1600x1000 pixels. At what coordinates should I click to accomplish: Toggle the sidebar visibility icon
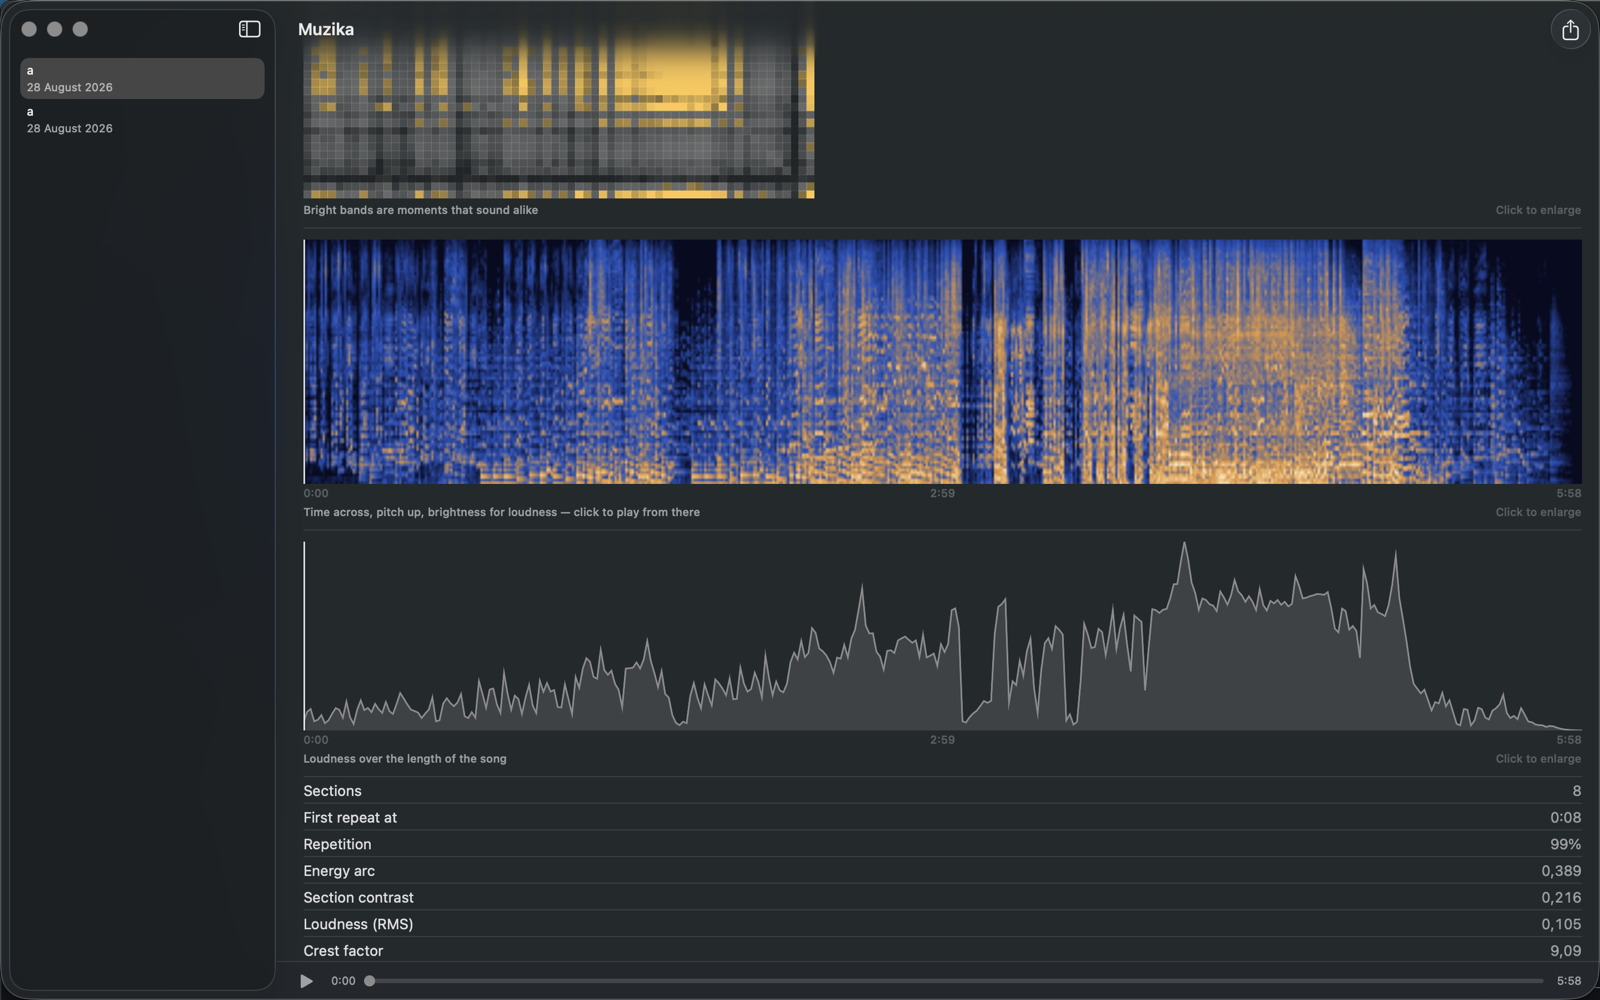[250, 29]
